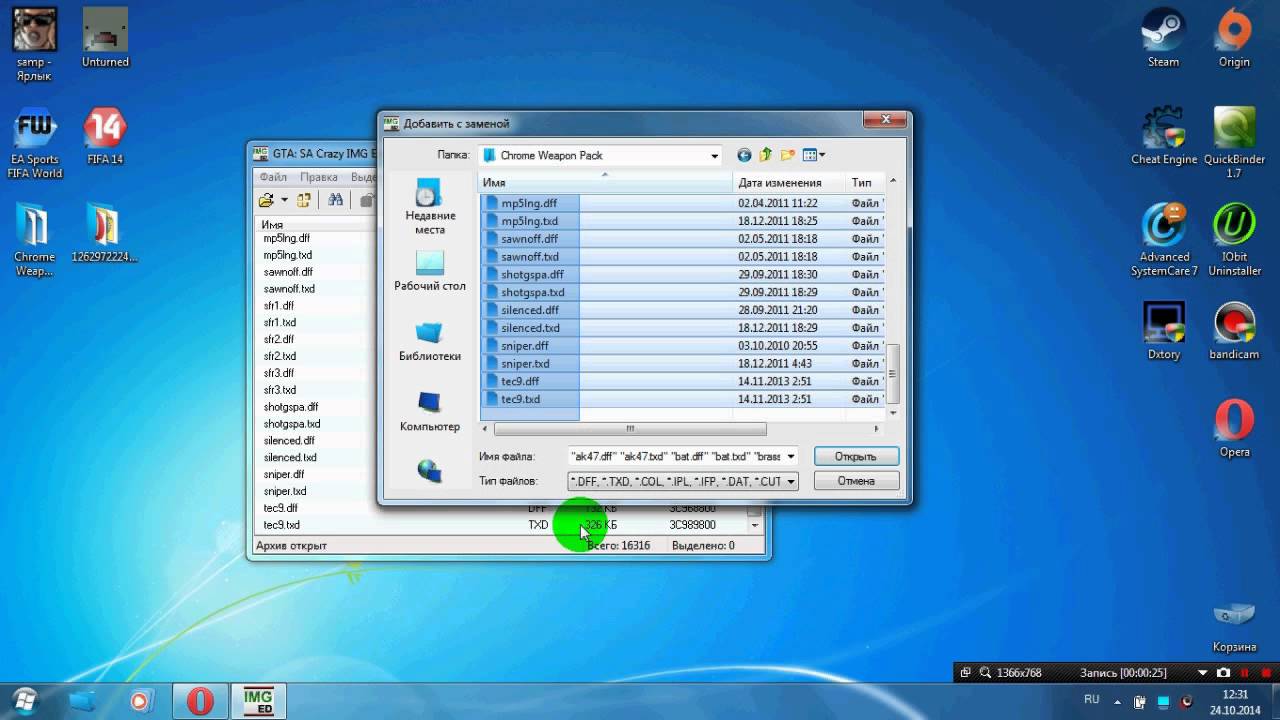Open Advanced SystemCare 7 icon
This screenshot has width=1280, height=720.
(1164, 240)
